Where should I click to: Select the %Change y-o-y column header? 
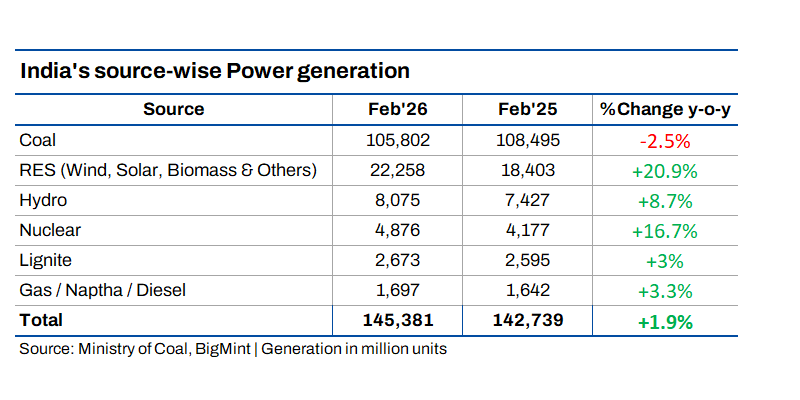coord(665,109)
